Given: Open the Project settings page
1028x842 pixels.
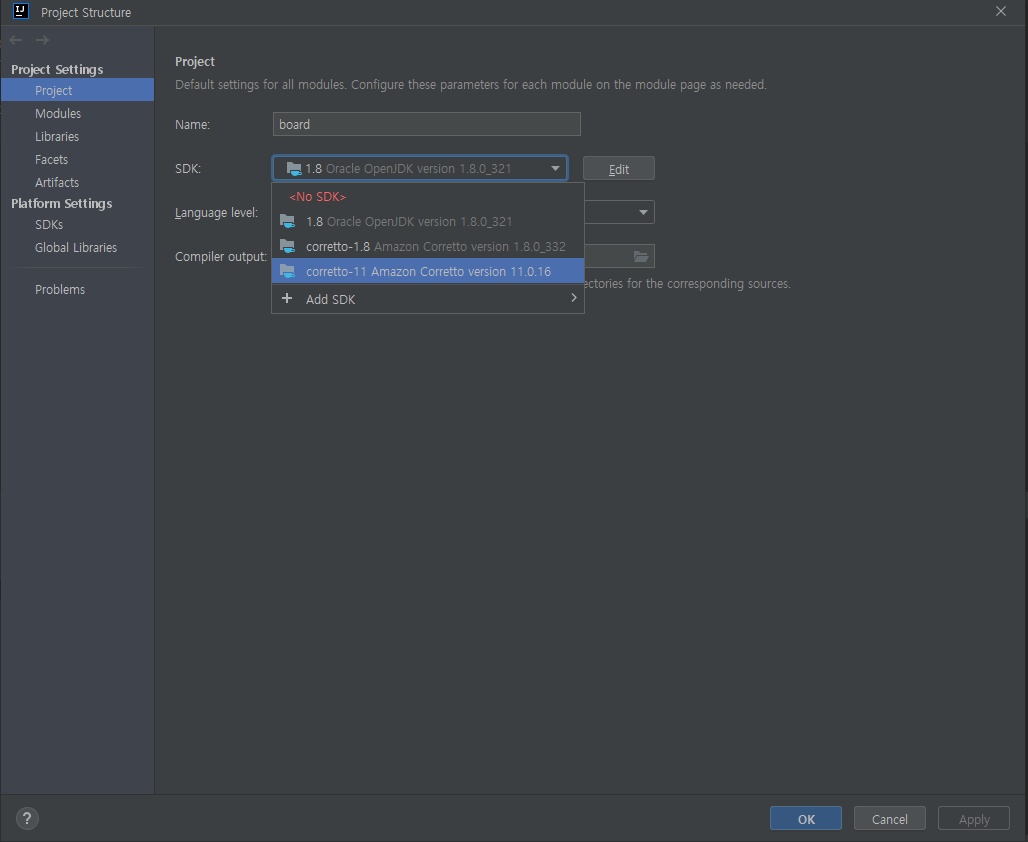Looking at the screenshot, I should (77, 90).
